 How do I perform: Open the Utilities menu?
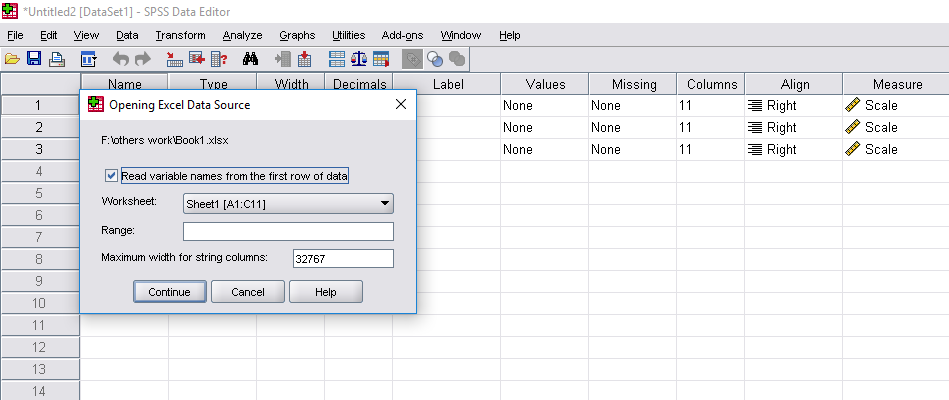click(349, 35)
